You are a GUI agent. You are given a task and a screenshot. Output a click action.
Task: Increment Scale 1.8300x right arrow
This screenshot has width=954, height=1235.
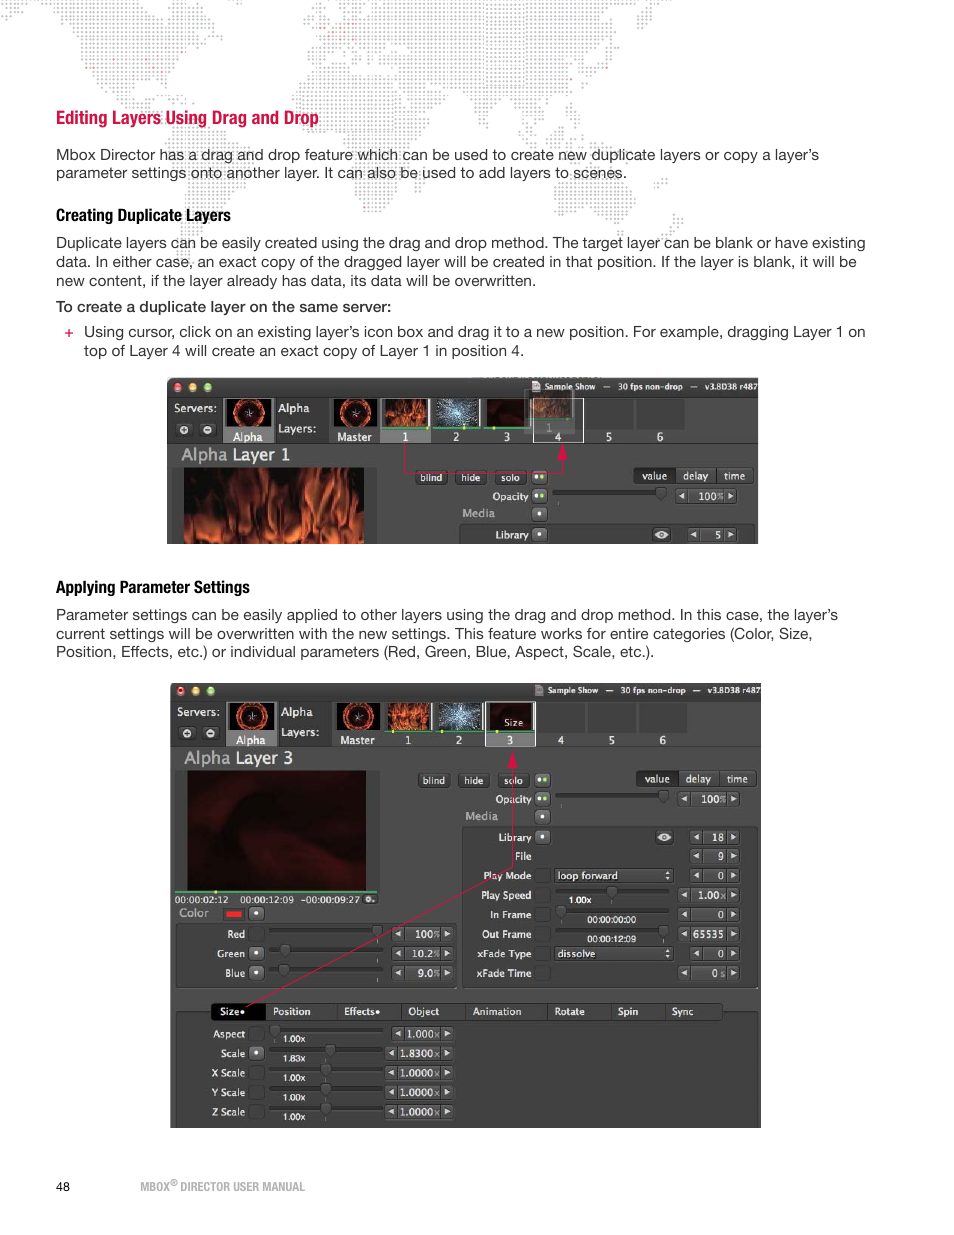coord(447,1054)
